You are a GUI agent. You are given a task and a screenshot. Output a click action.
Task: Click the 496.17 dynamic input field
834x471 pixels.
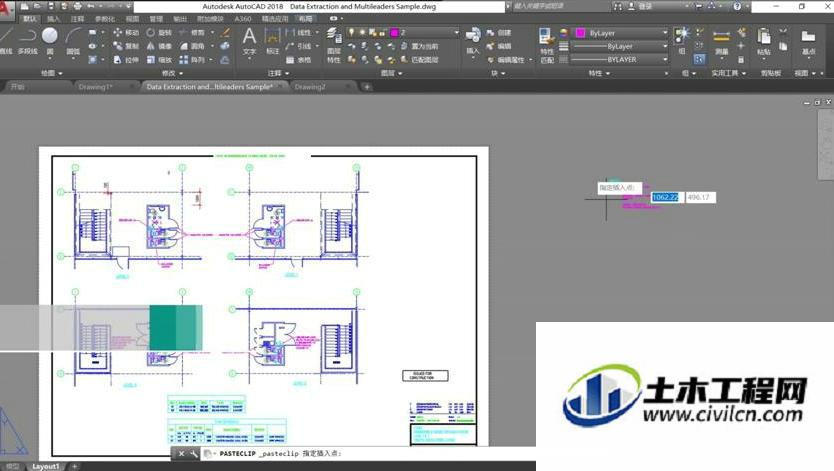[x=700, y=197]
